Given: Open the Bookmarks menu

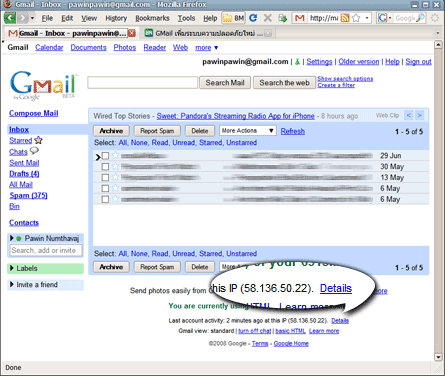Looking at the screenshot, I should (152, 18).
